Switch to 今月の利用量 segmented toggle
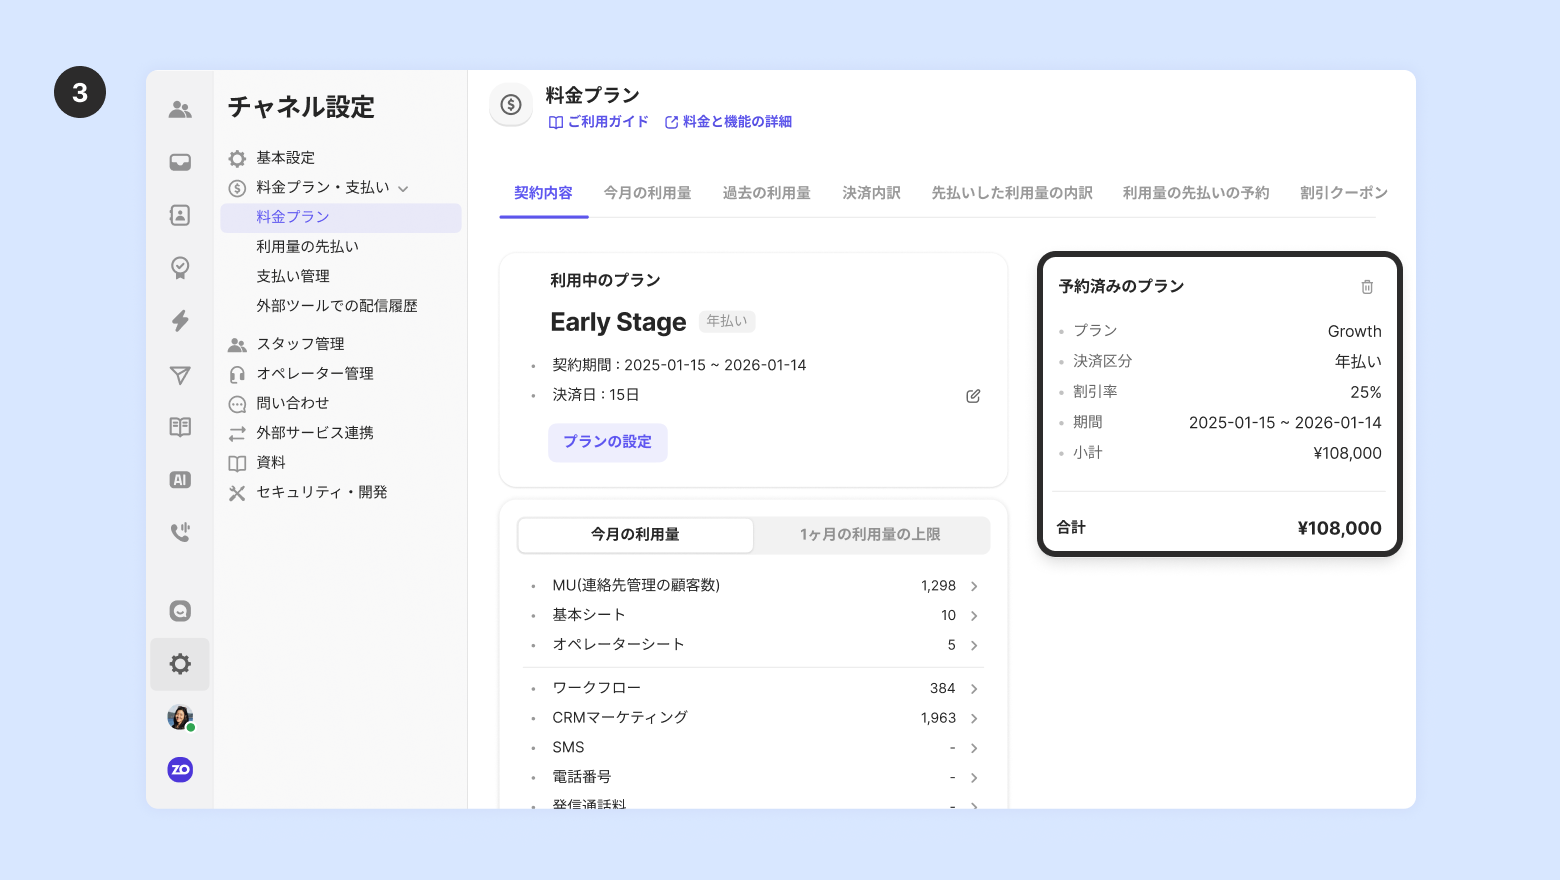The width and height of the screenshot is (1560, 880). pos(635,535)
